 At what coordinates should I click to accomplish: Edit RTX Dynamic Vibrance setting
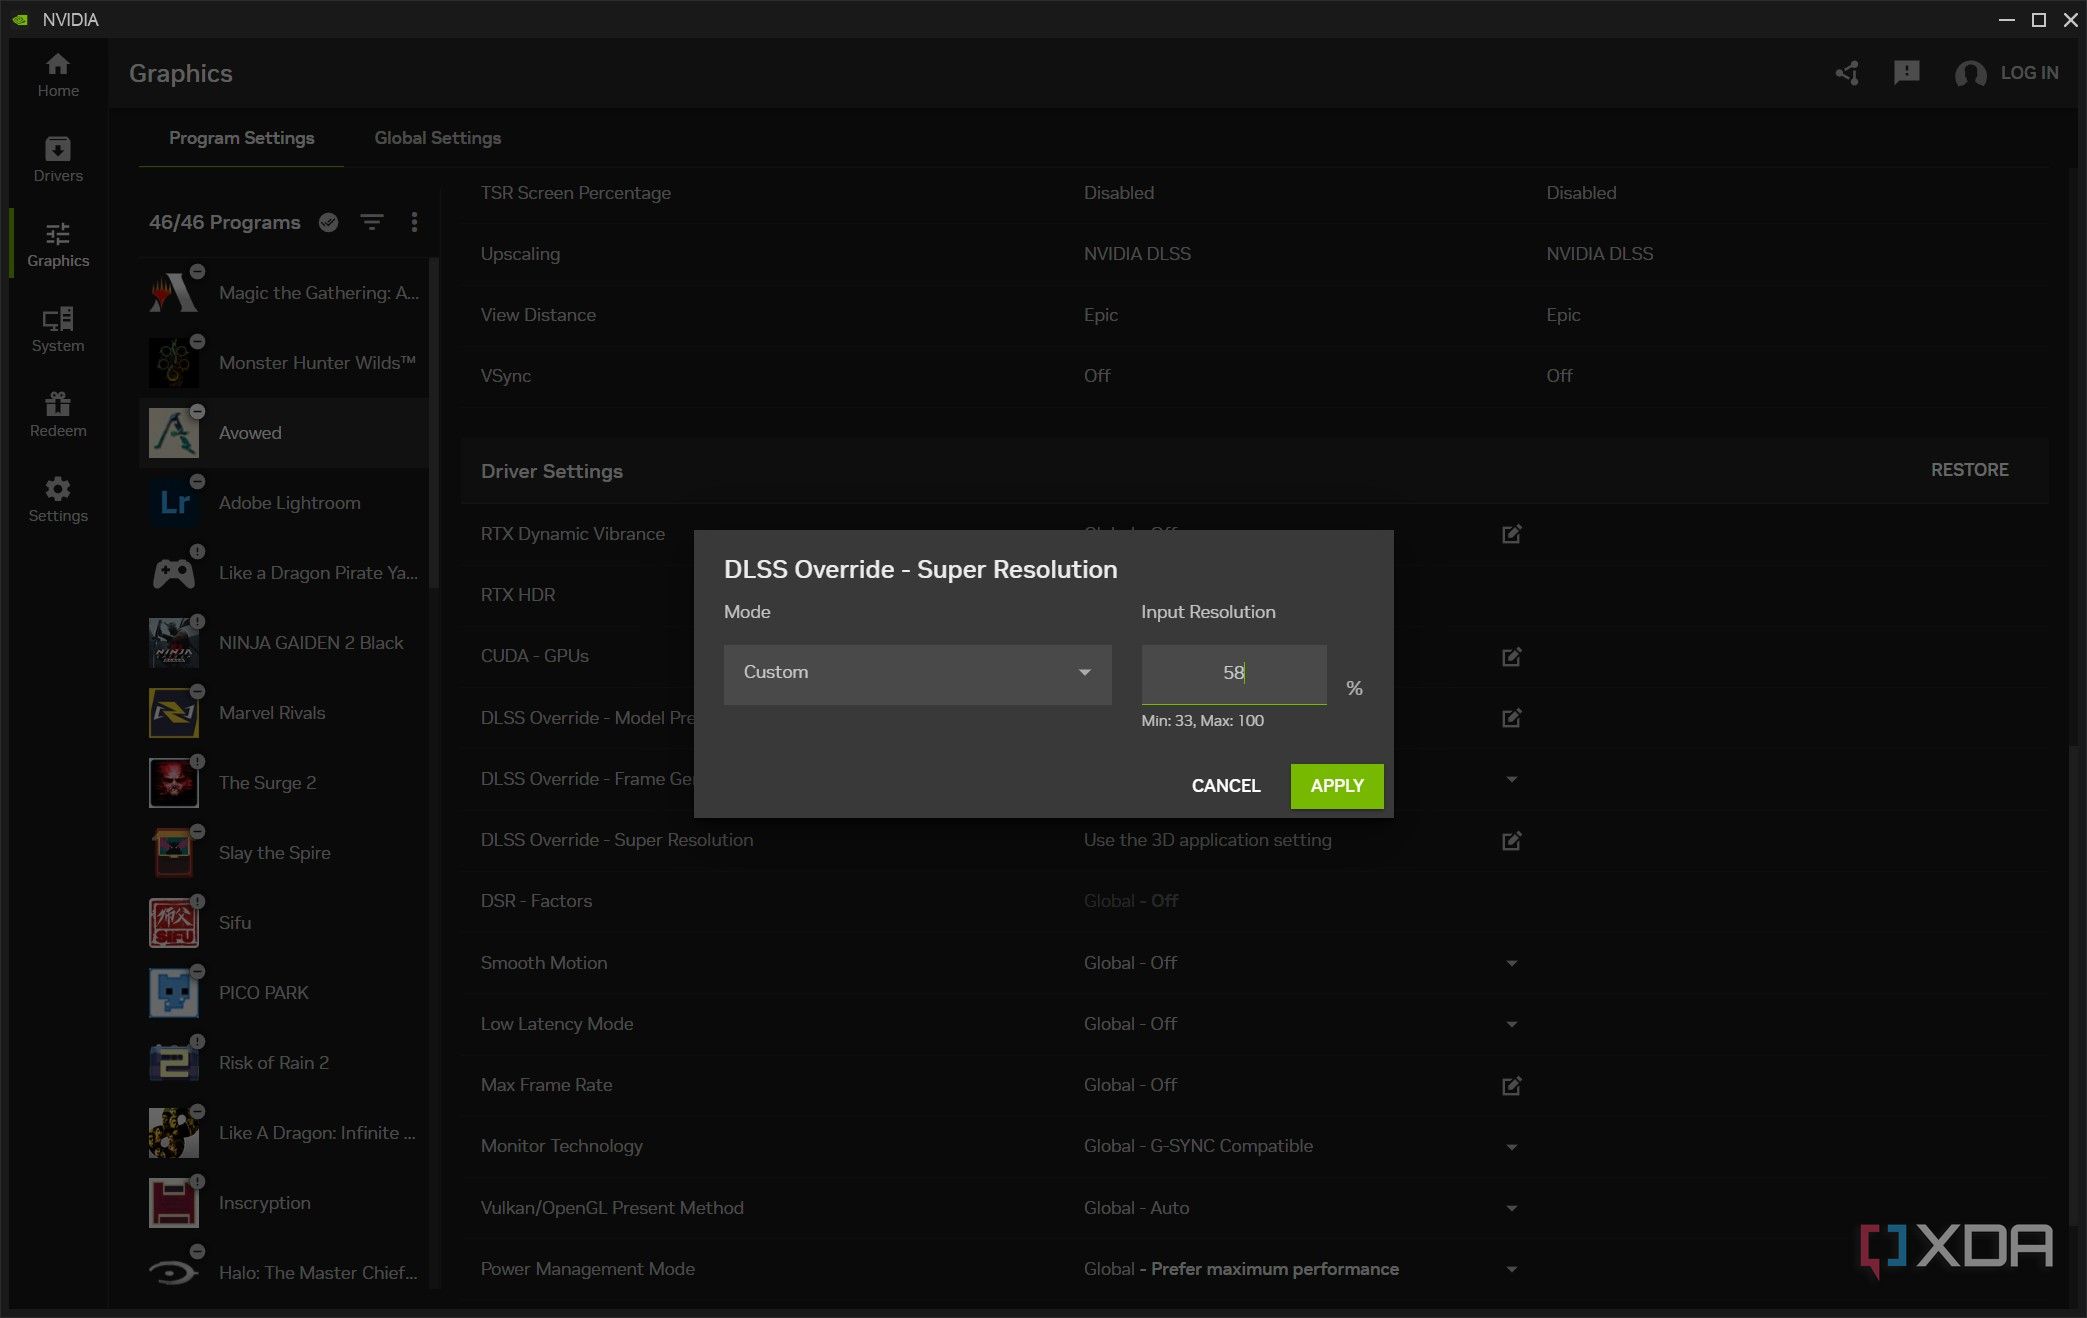(x=1511, y=534)
